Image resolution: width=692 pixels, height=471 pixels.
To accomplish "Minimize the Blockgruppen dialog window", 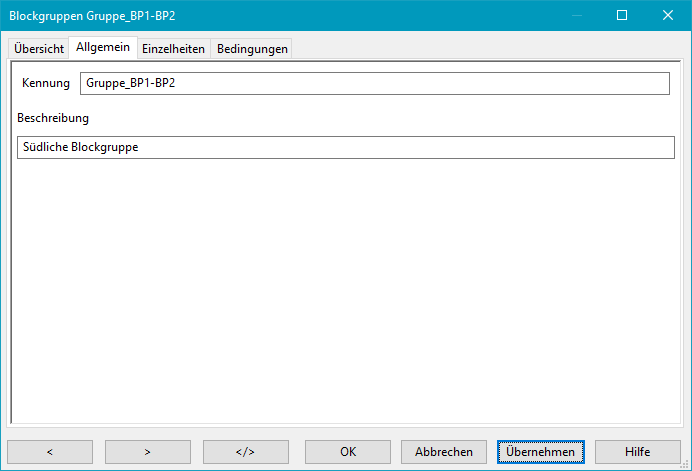I will point(575,16).
